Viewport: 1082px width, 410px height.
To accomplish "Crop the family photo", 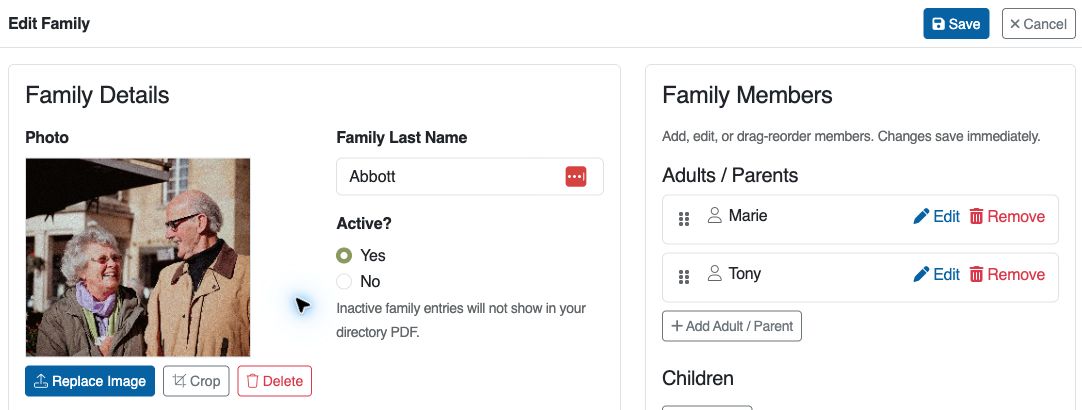I will tap(196, 381).
